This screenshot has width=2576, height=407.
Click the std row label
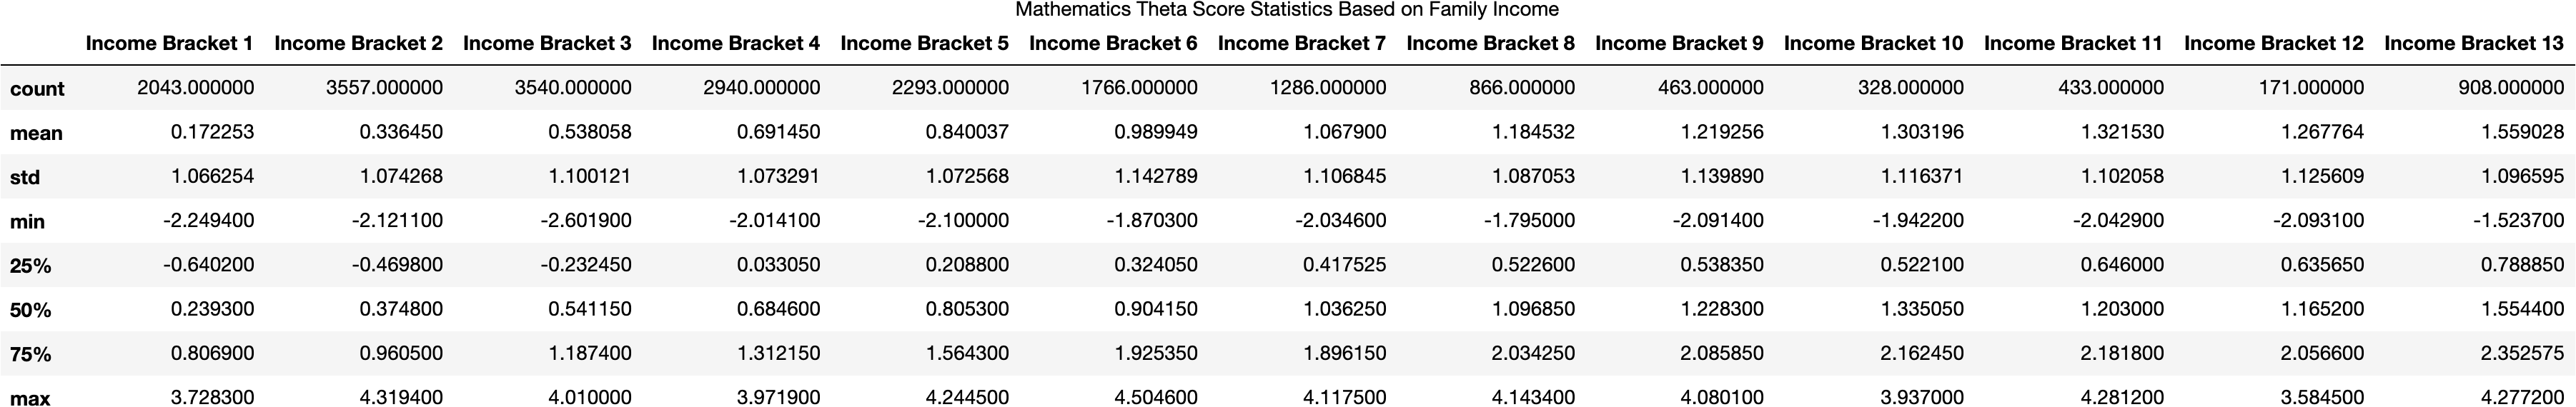point(25,177)
